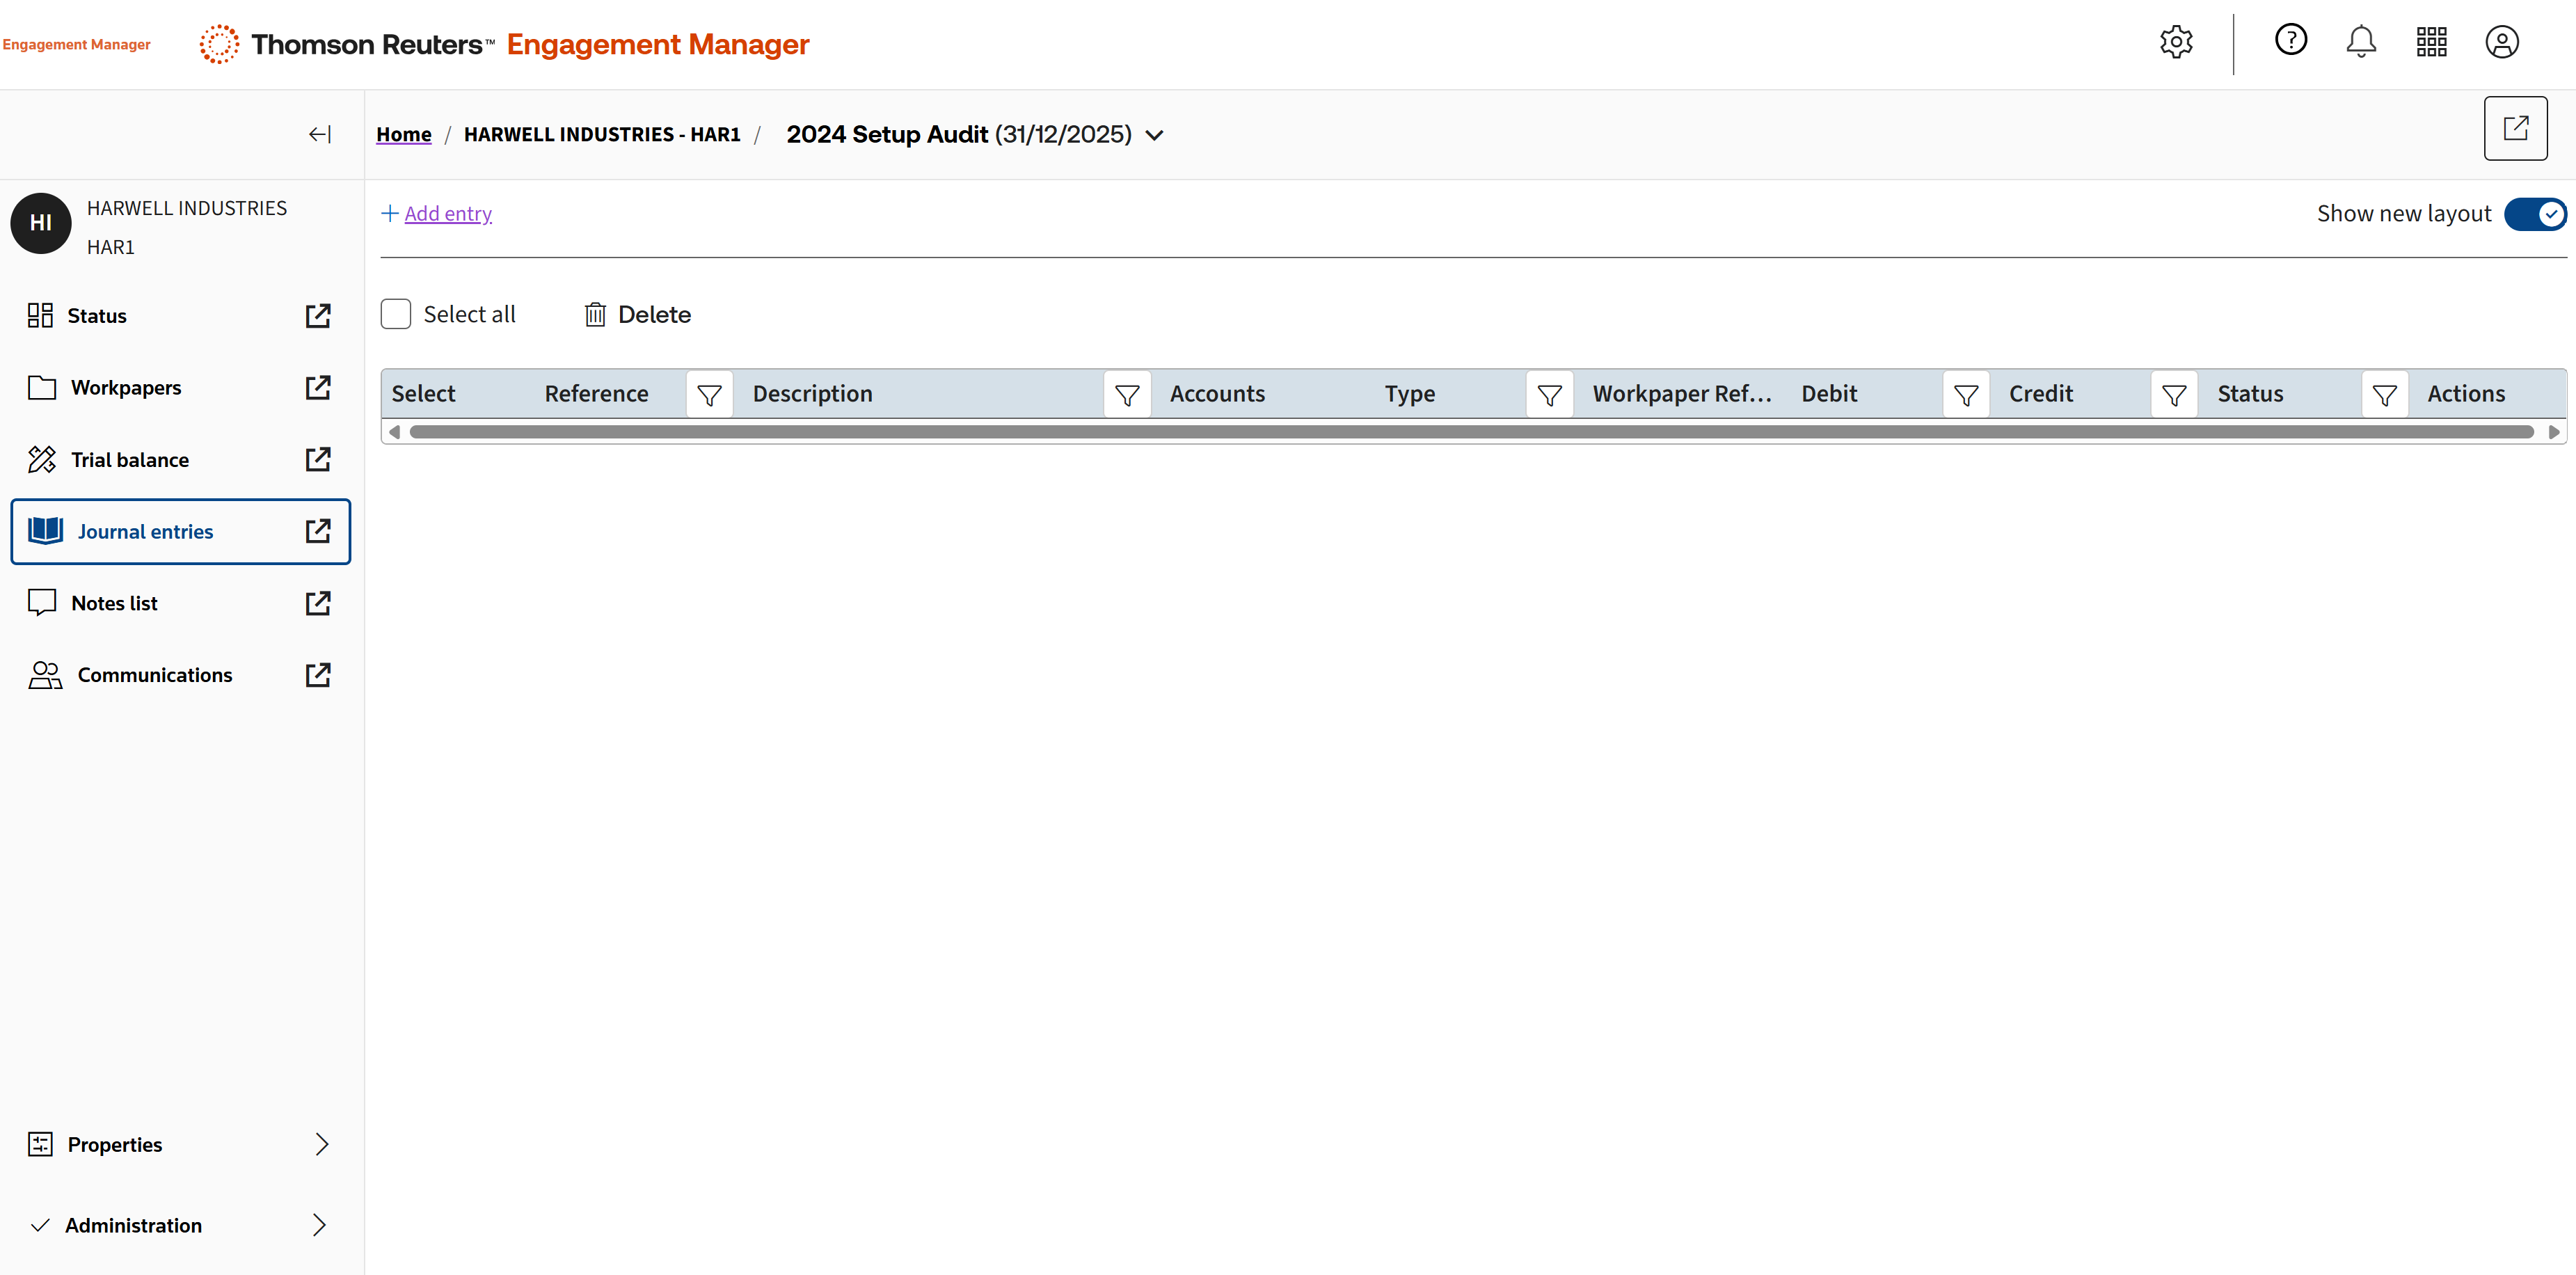The width and height of the screenshot is (2576, 1275).
Task: Expand the Properties section
Action: 321,1144
